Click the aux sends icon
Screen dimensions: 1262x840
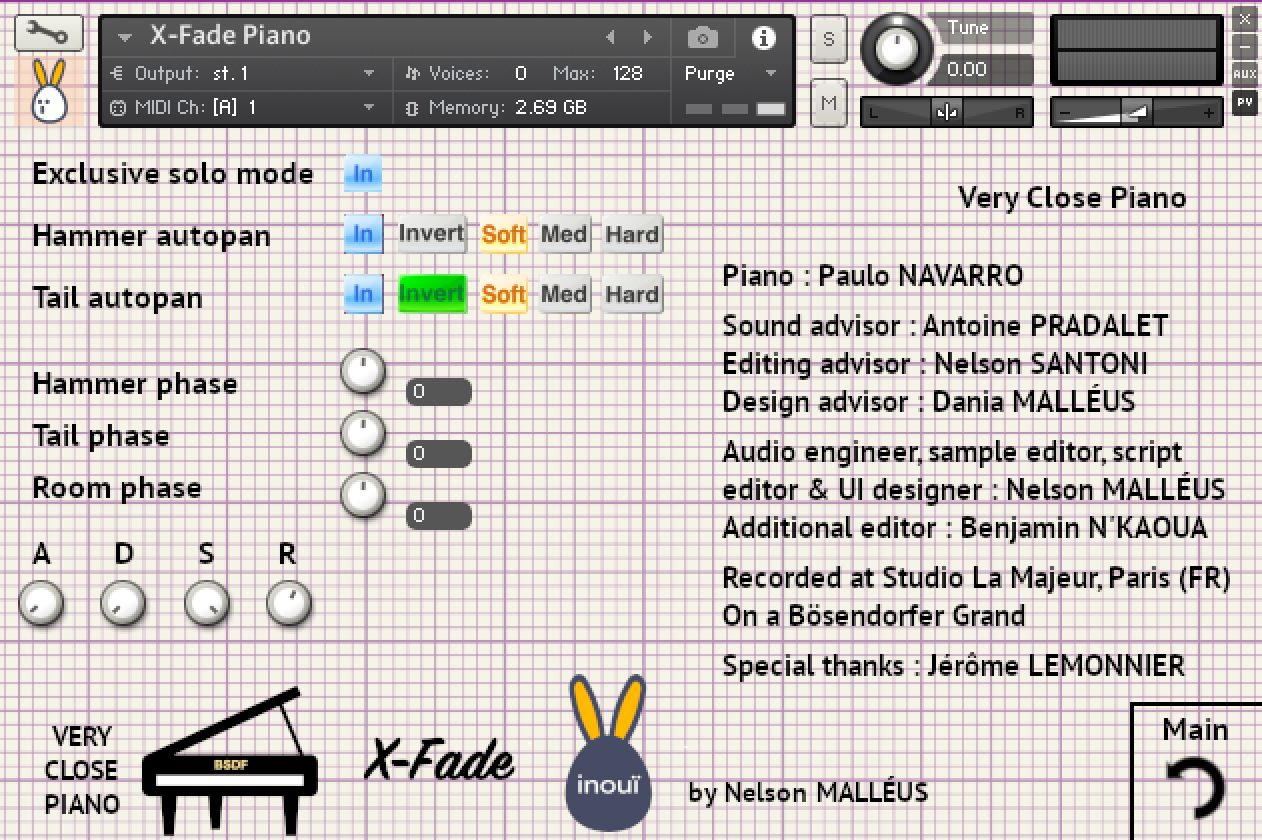[x=1245, y=73]
